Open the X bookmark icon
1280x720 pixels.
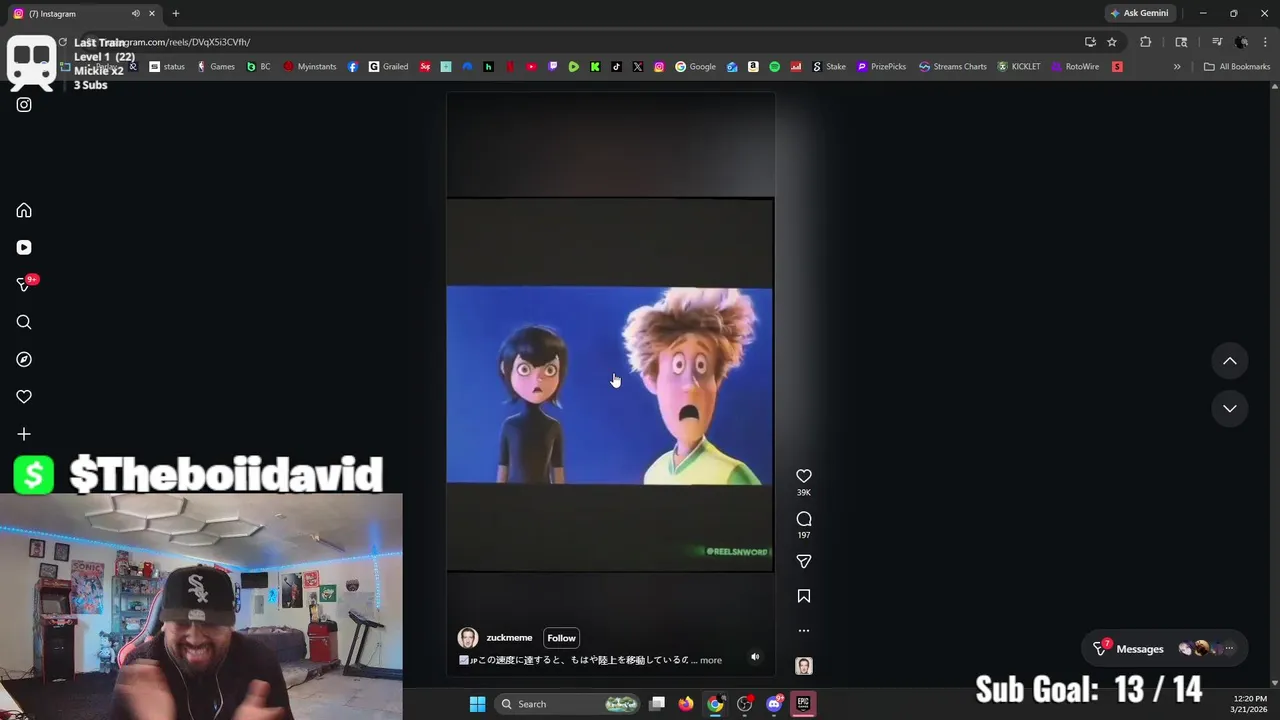[638, 67]
